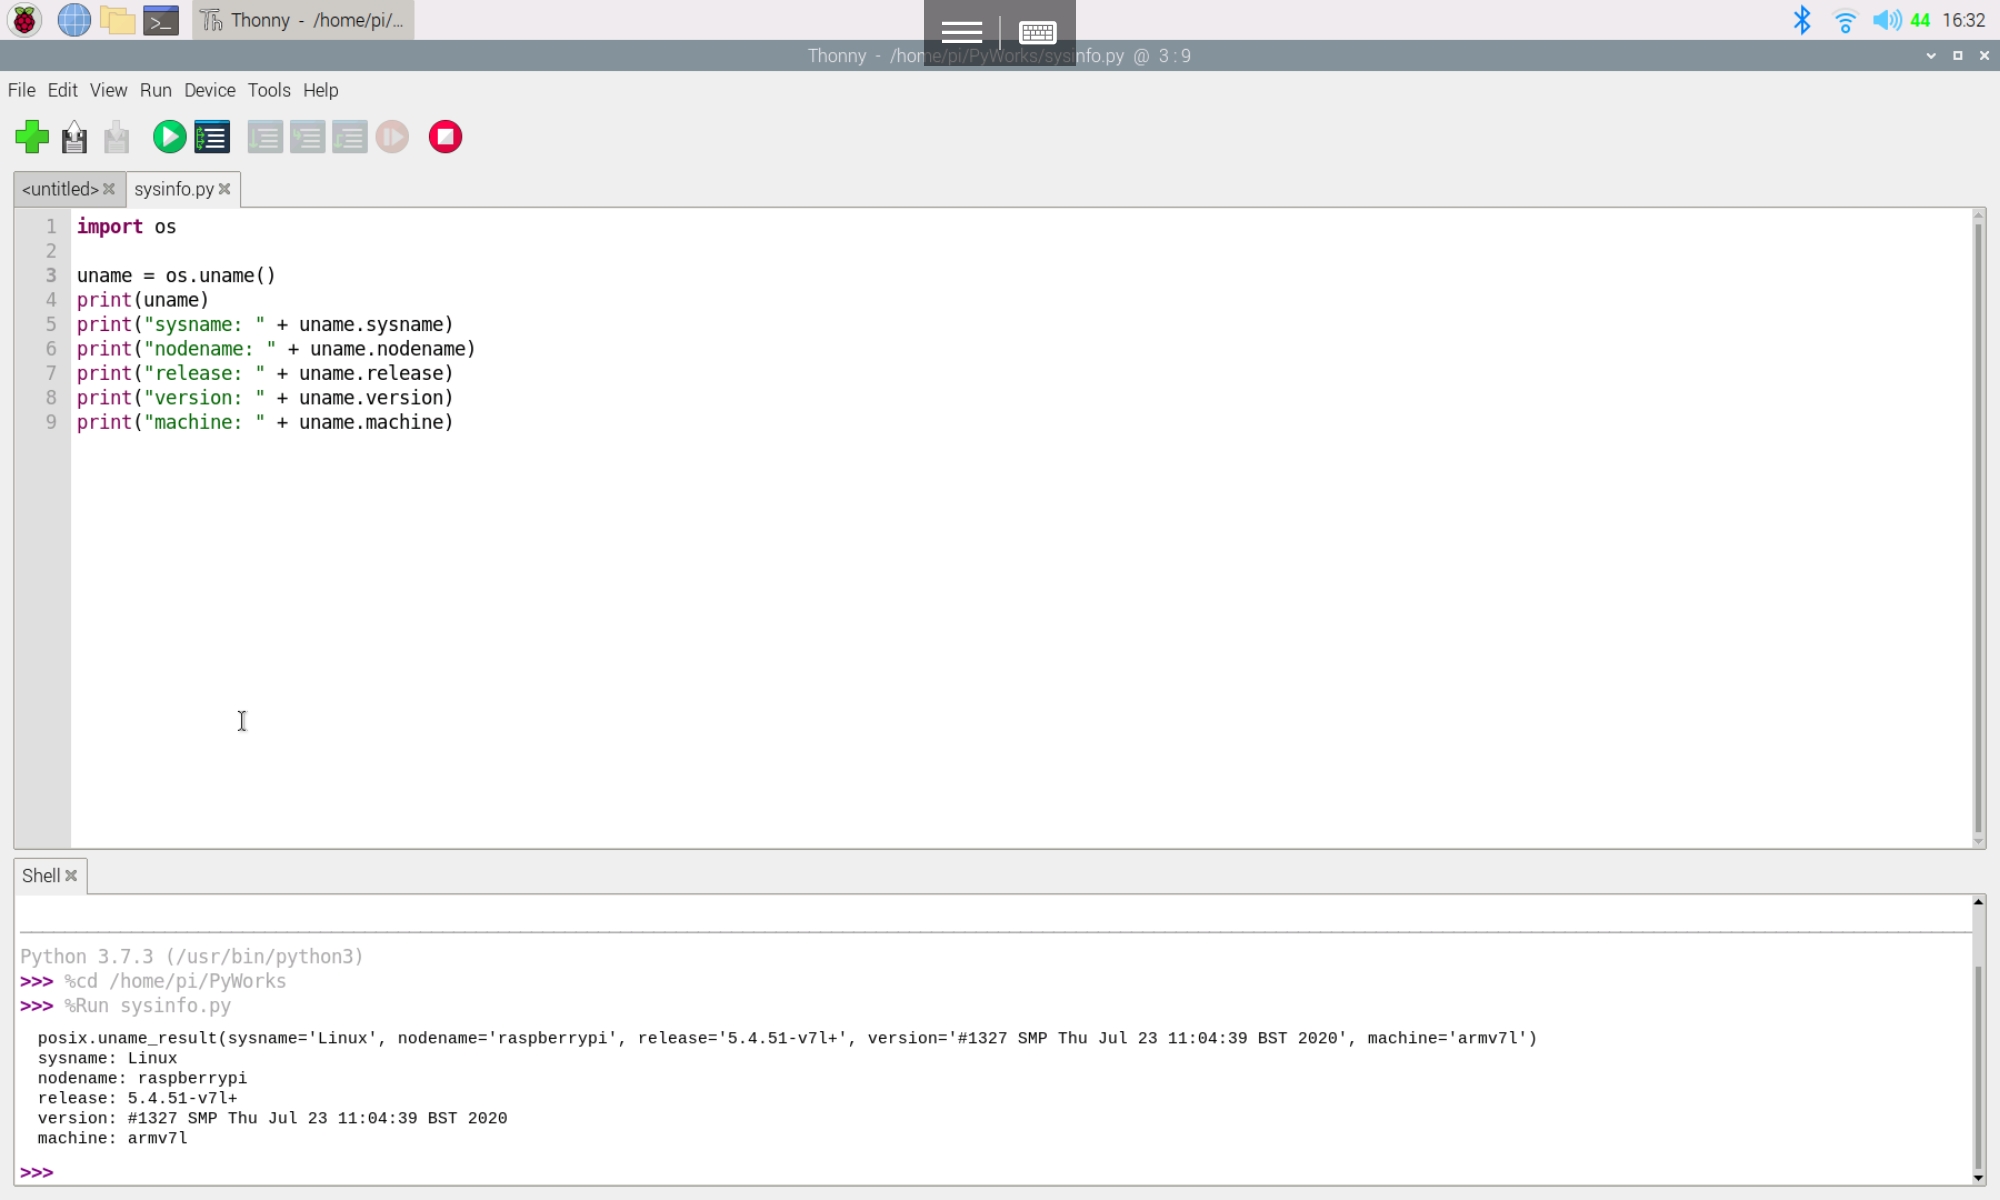Viewport: 2000px width, 1200px height.
Task: Open the Wi-Fi network menu
Action: coord(1845,20)
